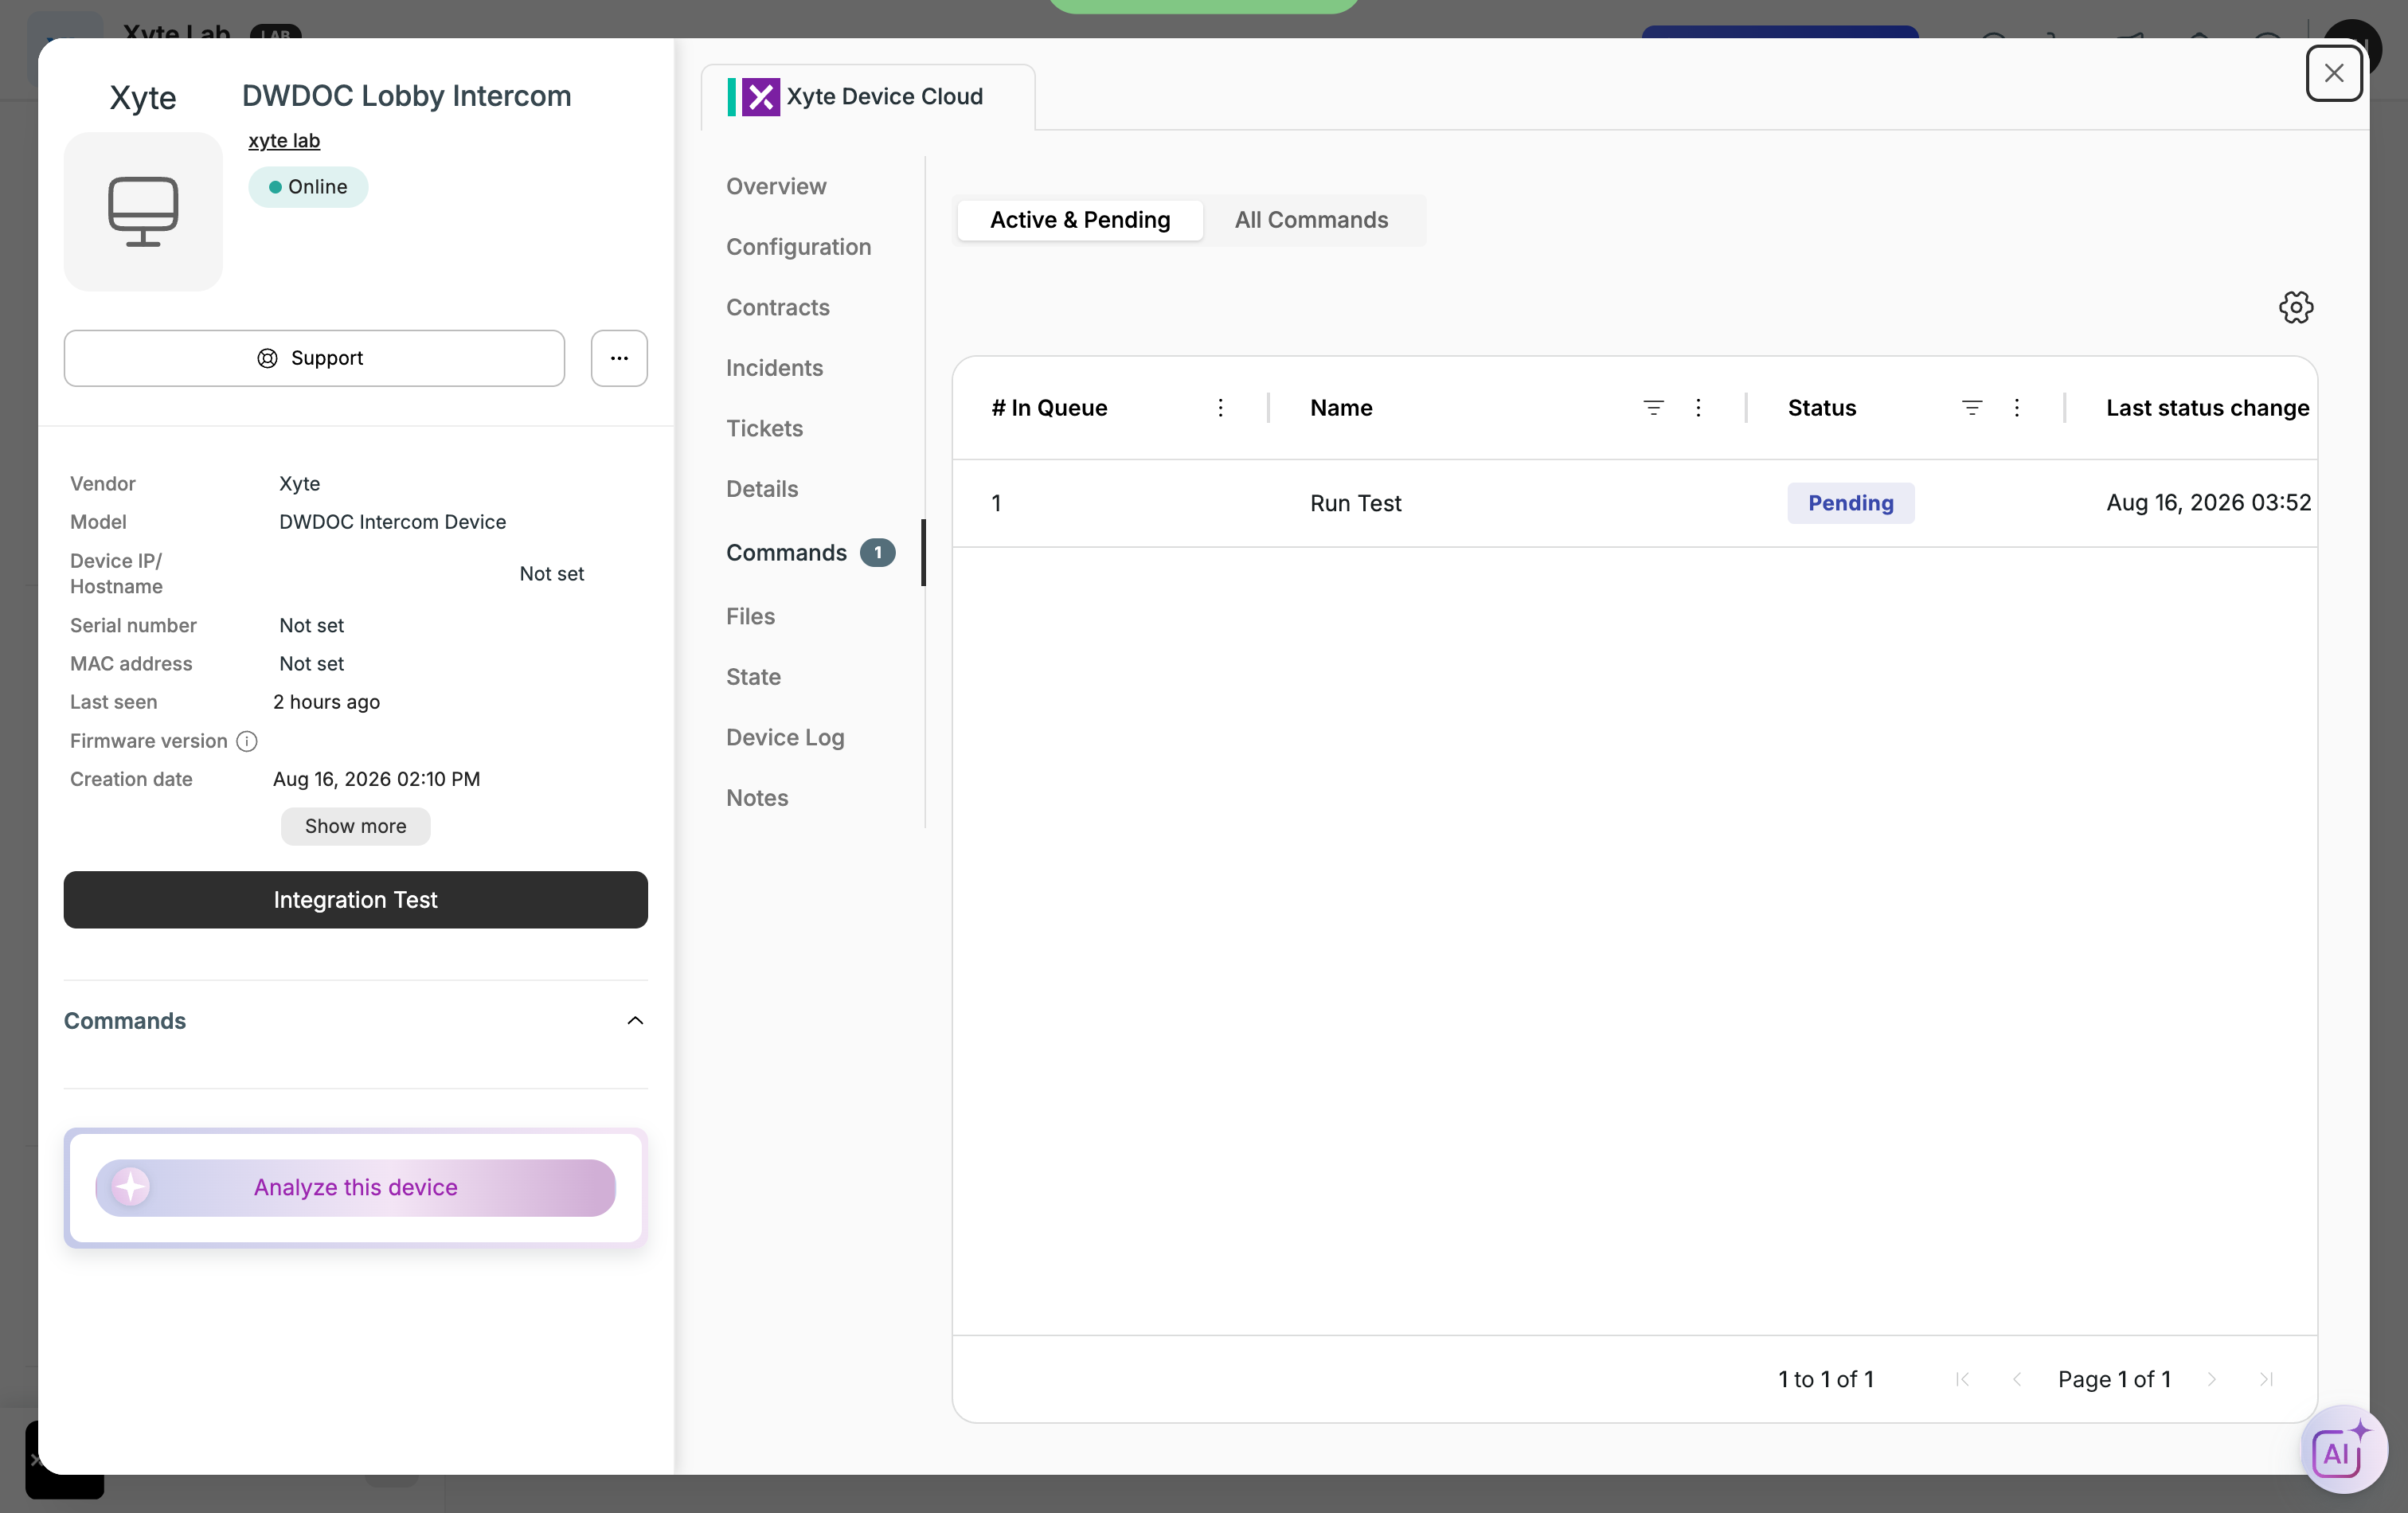Run the Integration Test button
The height and width of the screenshot is (1513, 2408).
point(355,900)
